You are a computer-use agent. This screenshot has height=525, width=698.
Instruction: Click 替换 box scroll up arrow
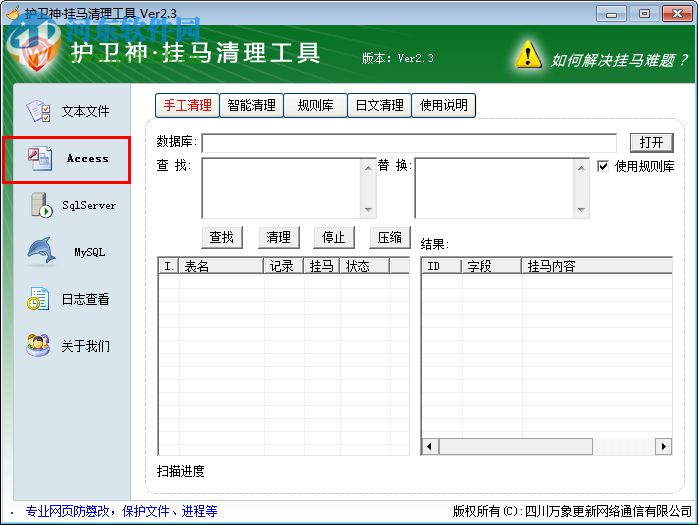(581, 167)
